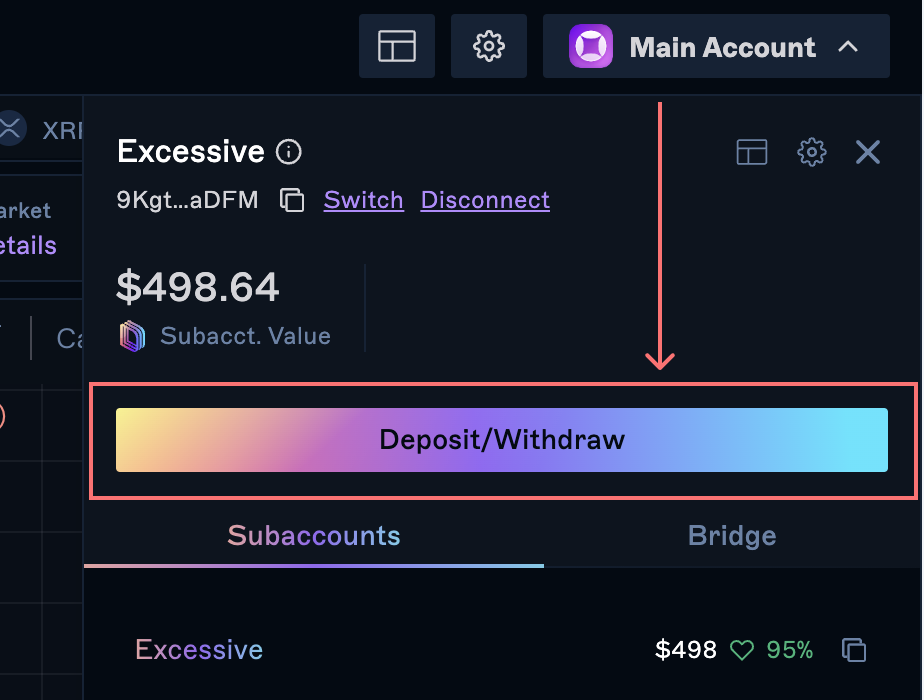This screenshot has width=924, height=700.
Task: Click the purple Main Account logo
Action: tap(590, 47)
